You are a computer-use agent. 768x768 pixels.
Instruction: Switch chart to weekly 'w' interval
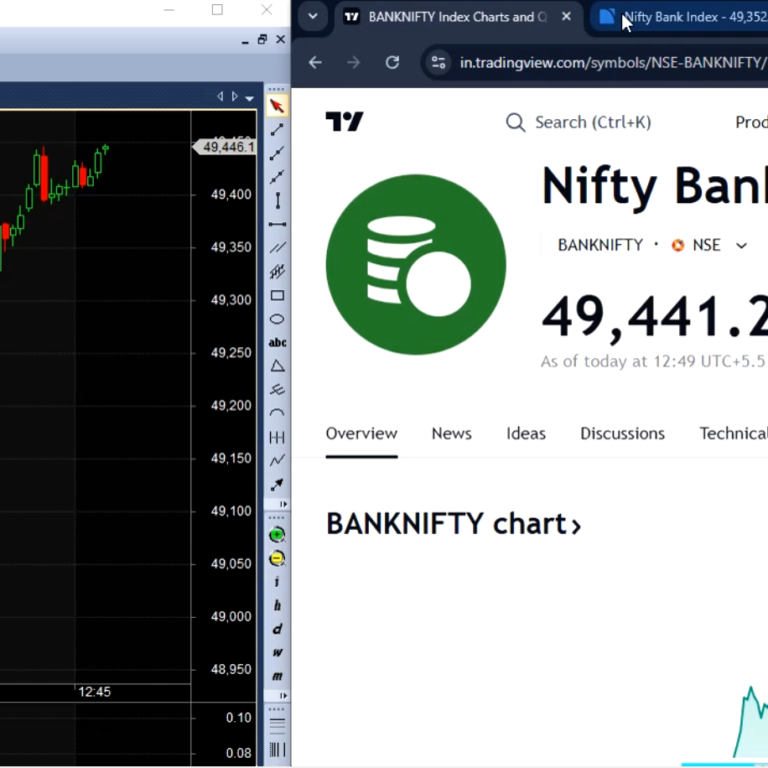(277, 652)
